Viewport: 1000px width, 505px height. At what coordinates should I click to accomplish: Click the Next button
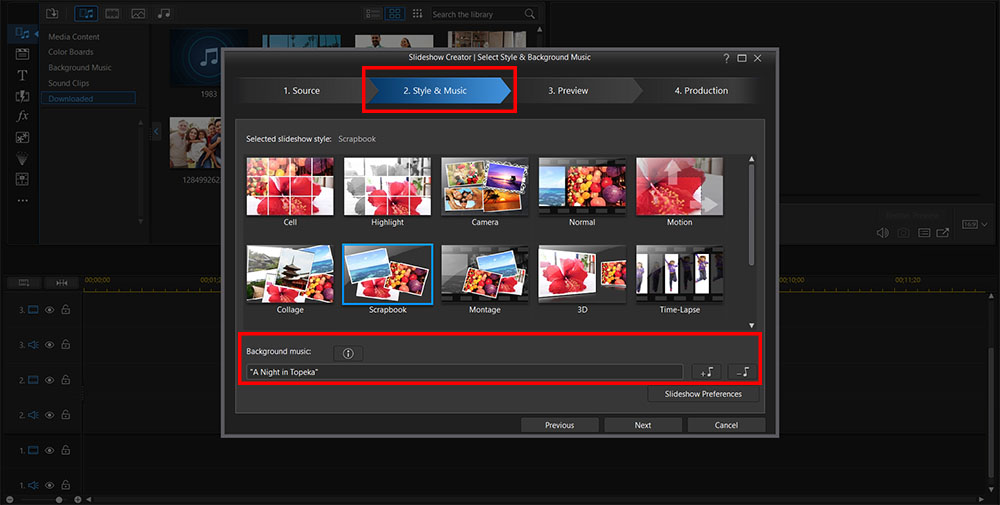coord(643,425)
